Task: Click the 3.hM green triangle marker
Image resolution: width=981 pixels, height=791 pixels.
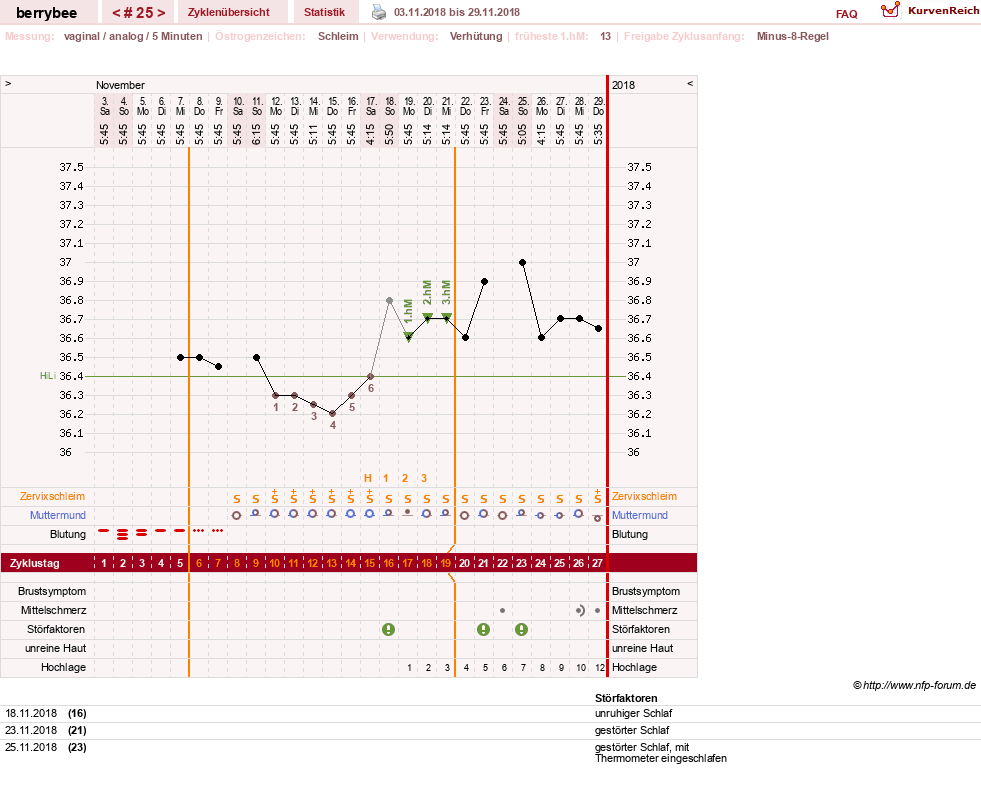Action: pyautogui.click(x=446, y=317)
